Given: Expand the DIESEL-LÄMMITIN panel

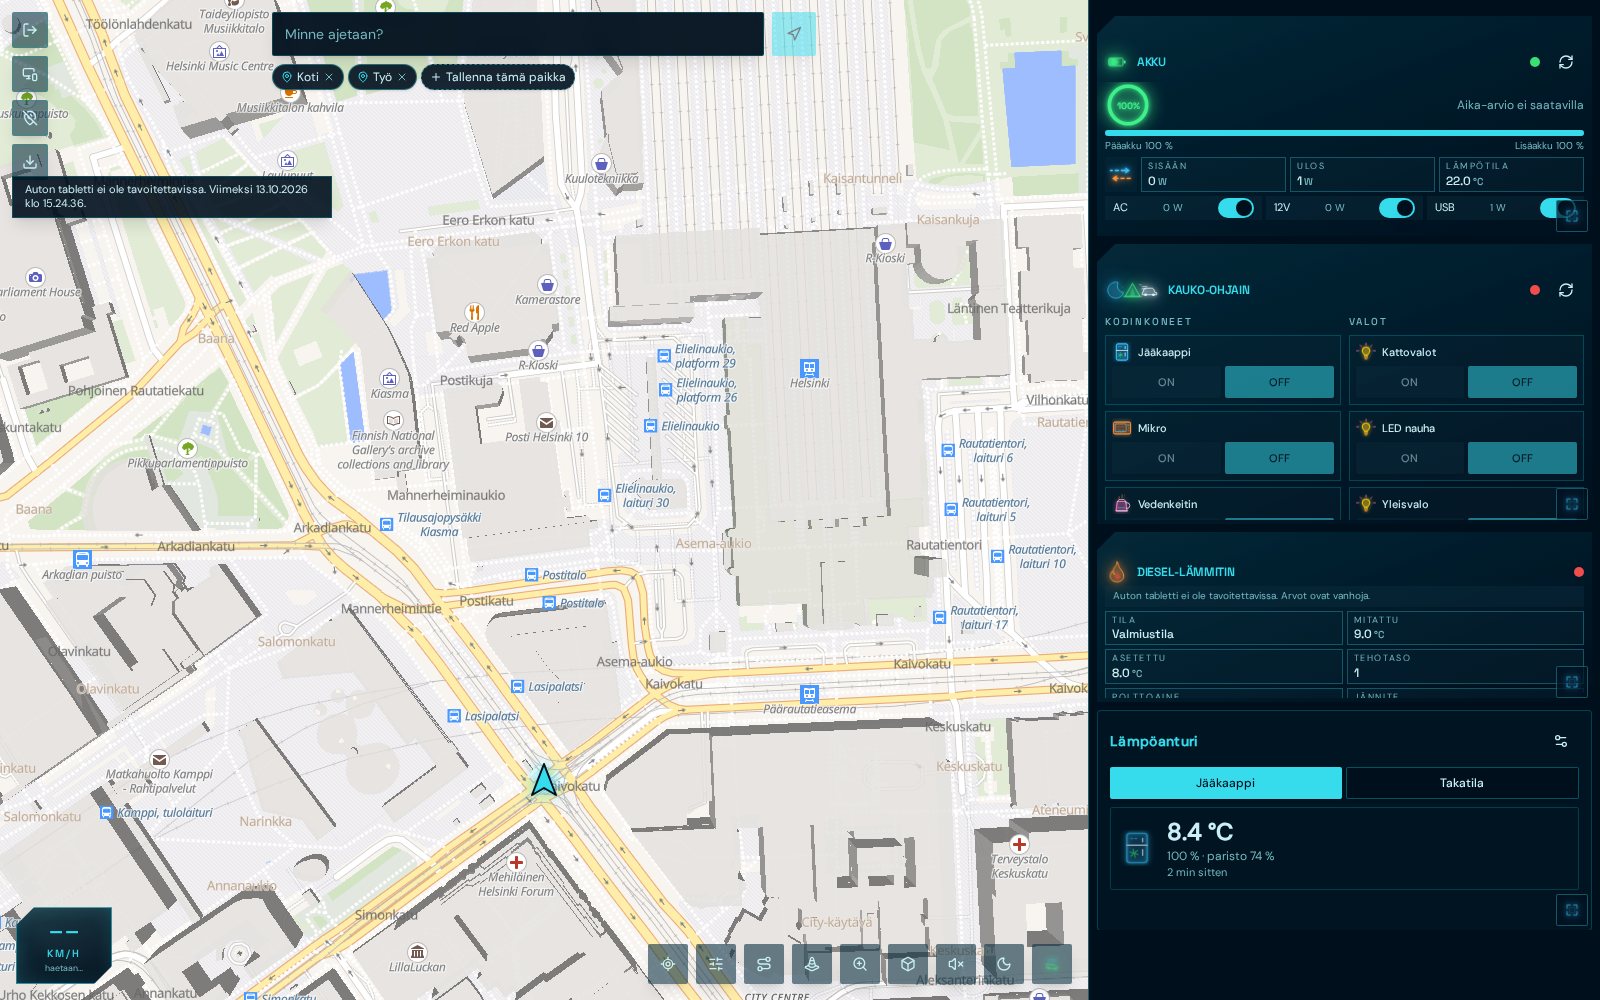Looking at the screenshot, I should tap(1572, 682).
